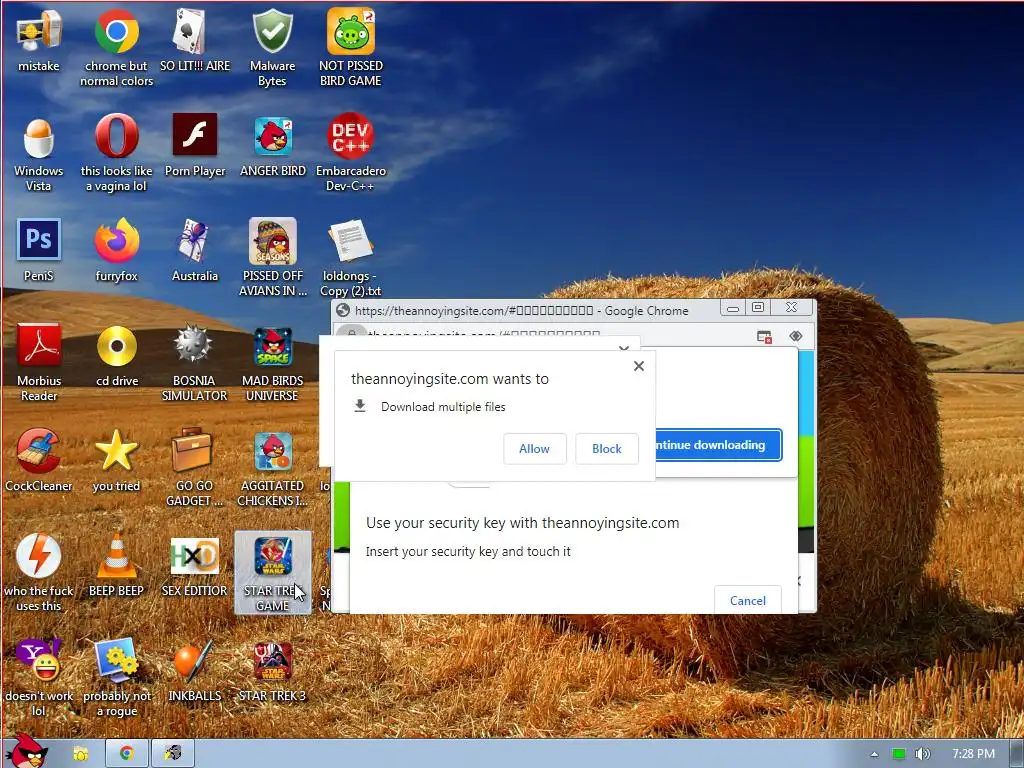Open the Angry Birds Start button
The image size is (1024, 768).
click(26, 750)
